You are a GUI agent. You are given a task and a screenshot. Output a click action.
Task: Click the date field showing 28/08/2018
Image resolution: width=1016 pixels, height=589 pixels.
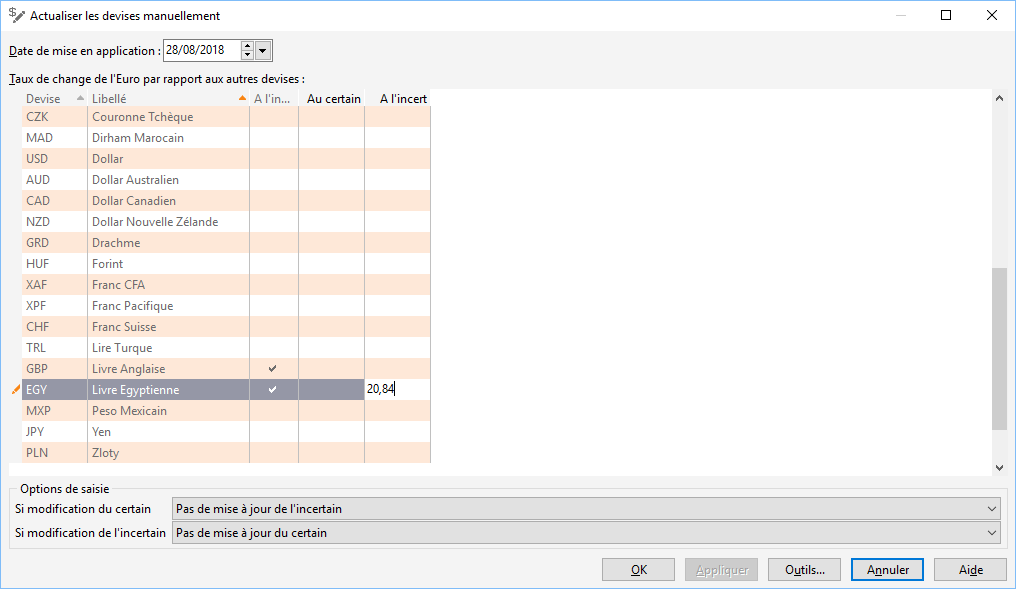pos(202,50)
